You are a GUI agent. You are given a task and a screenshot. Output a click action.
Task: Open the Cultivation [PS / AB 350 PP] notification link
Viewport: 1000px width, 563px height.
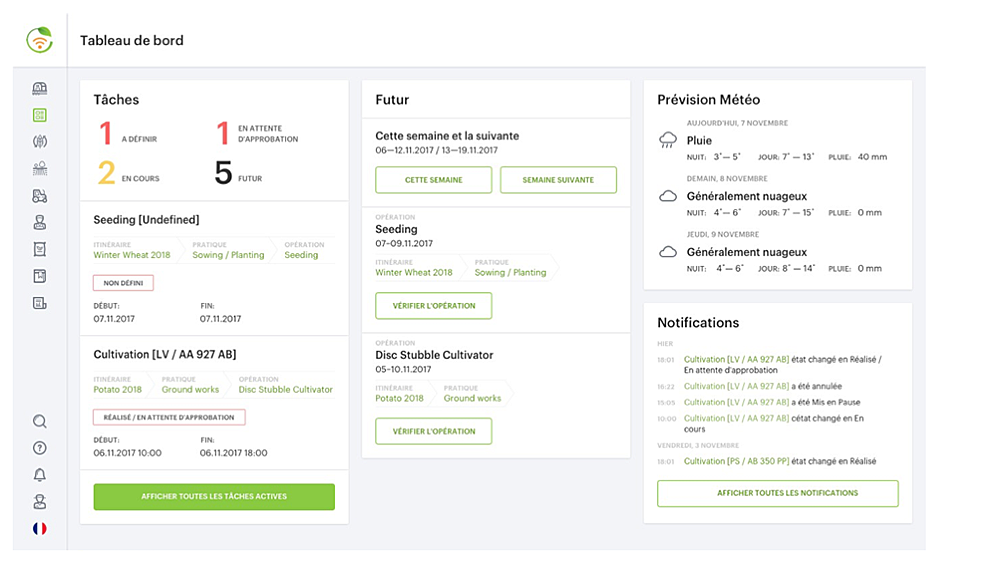[x=736, y=461]
